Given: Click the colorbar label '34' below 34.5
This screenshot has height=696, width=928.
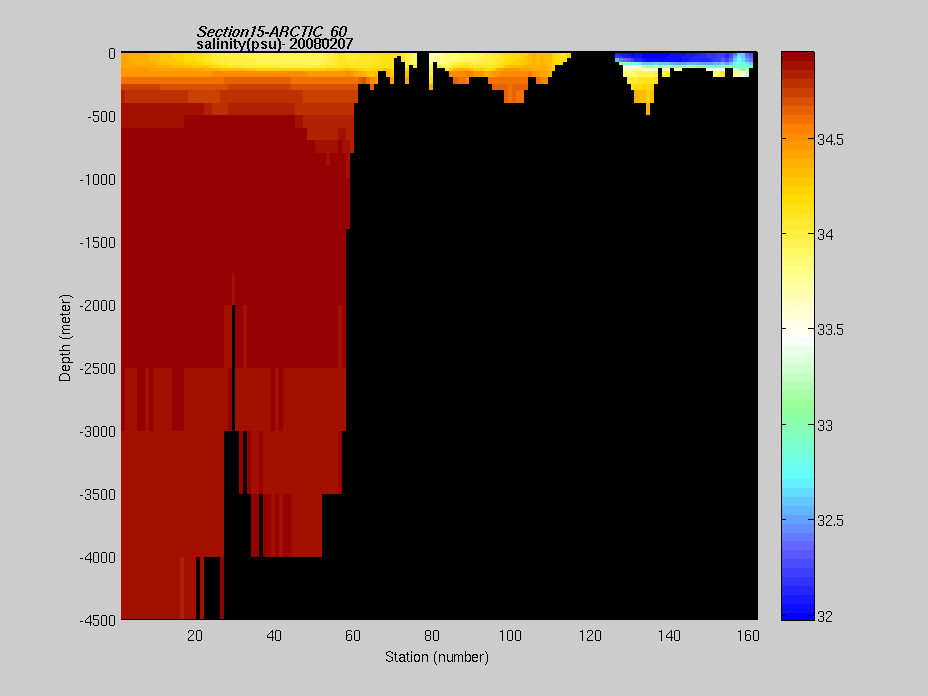Looking at the screenshot, I should tap(825, 235).
